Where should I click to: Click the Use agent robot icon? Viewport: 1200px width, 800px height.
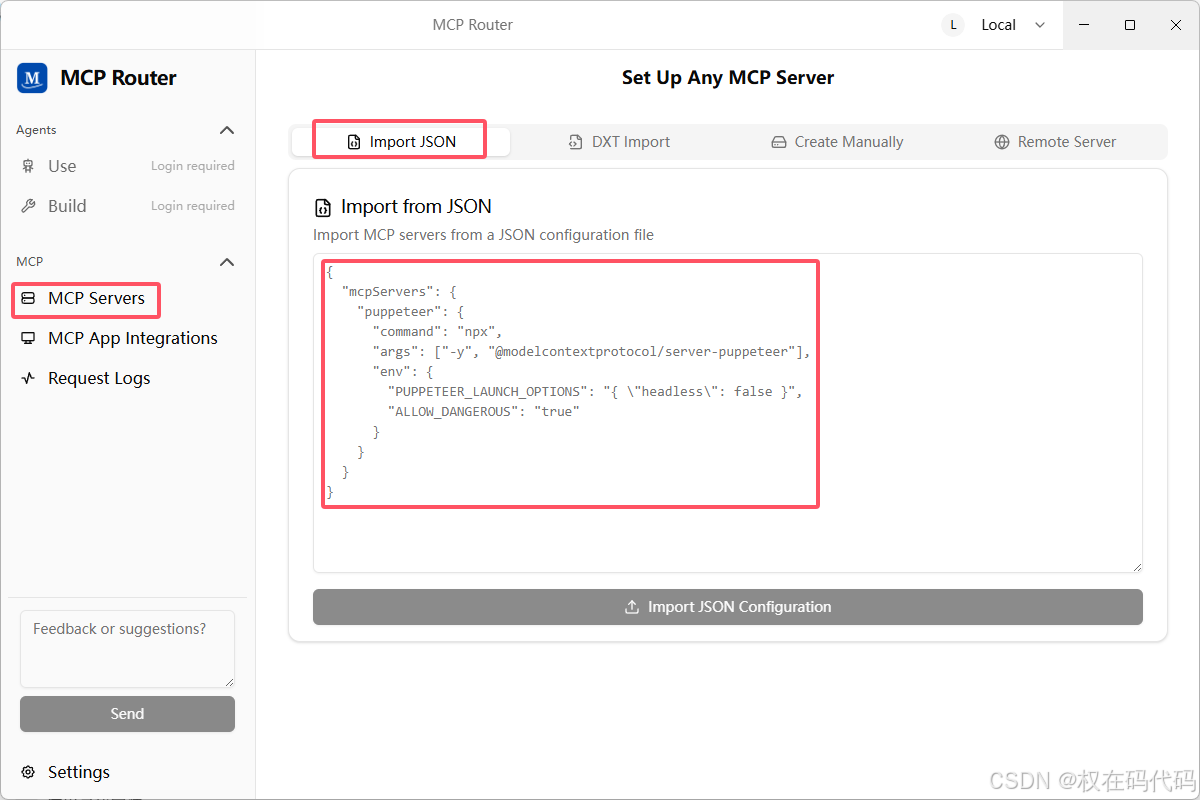[28, 166]
